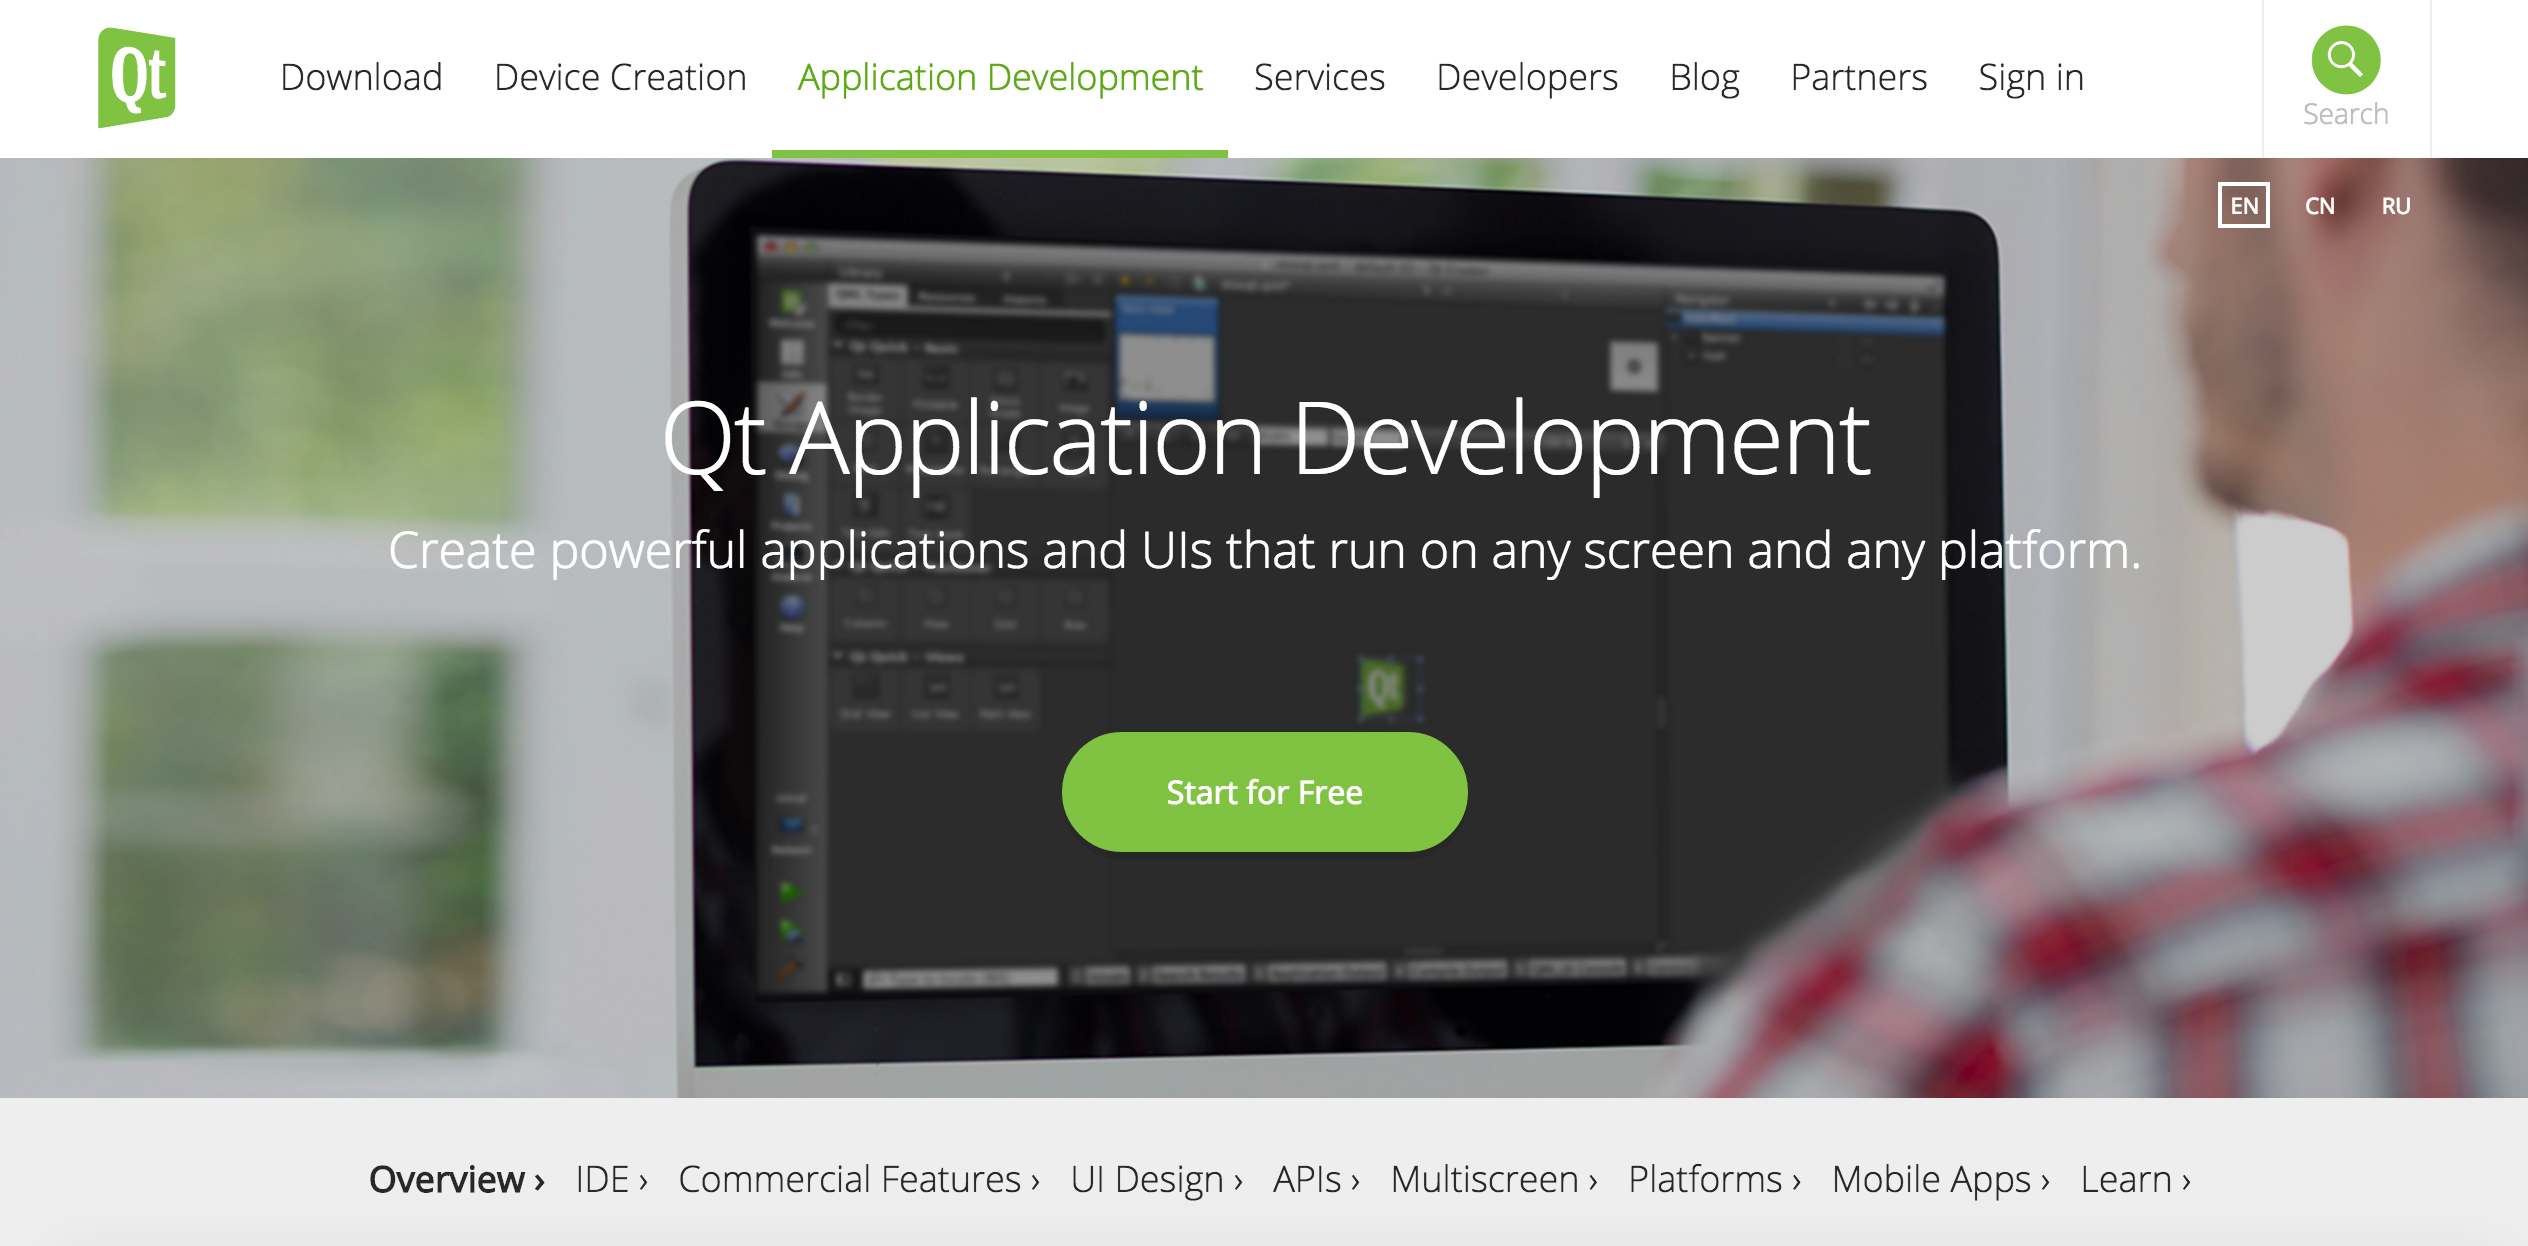
Task: Open the Multiscreen section
Action: [1495, 1180]
